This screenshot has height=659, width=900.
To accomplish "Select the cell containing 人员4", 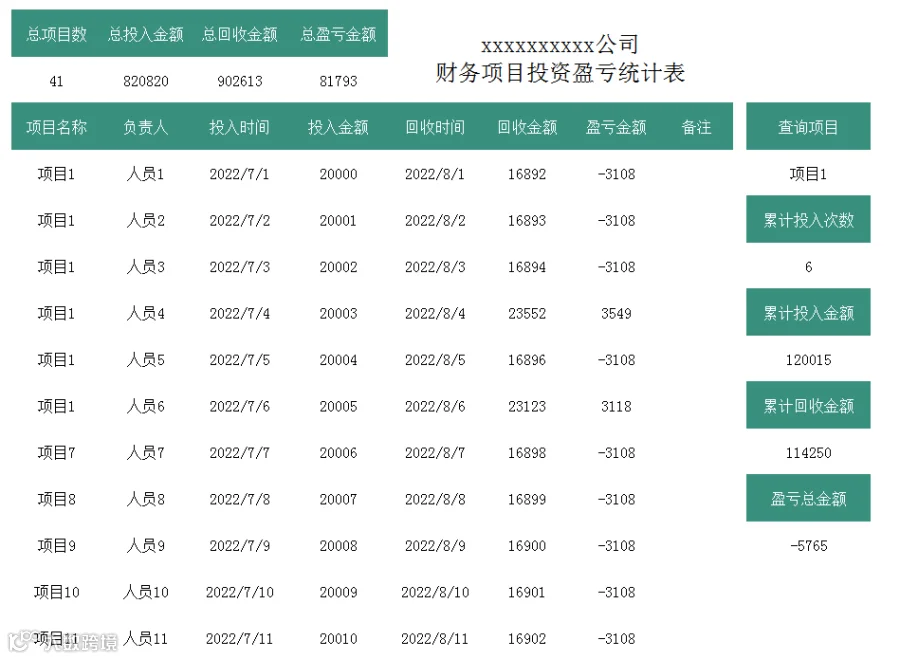I will pyautogui.click(x=146, y=313).
